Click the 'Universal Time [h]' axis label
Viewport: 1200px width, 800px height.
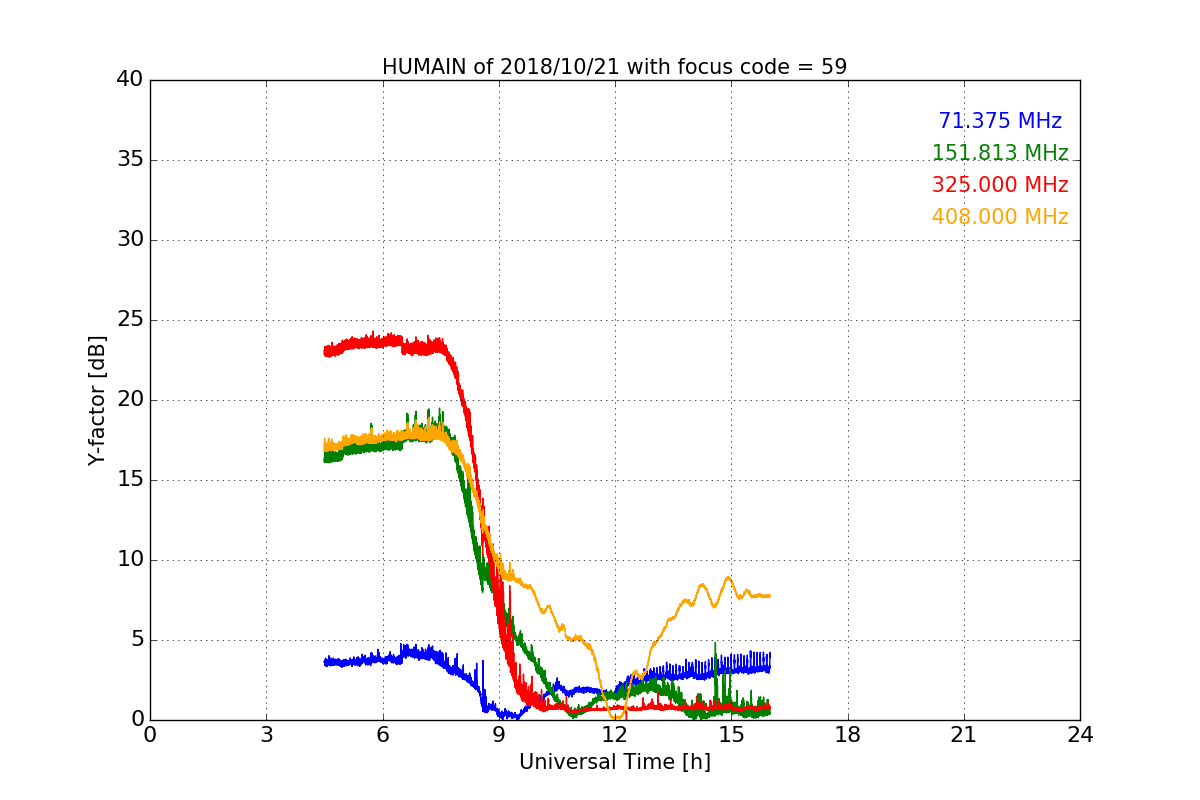click(614, 762)
